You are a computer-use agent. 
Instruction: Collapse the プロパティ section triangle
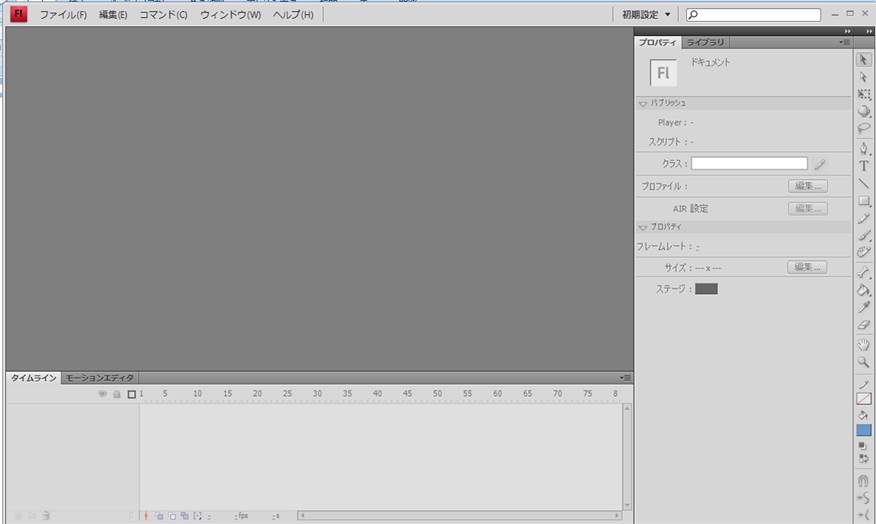click(x=642, y=227)
